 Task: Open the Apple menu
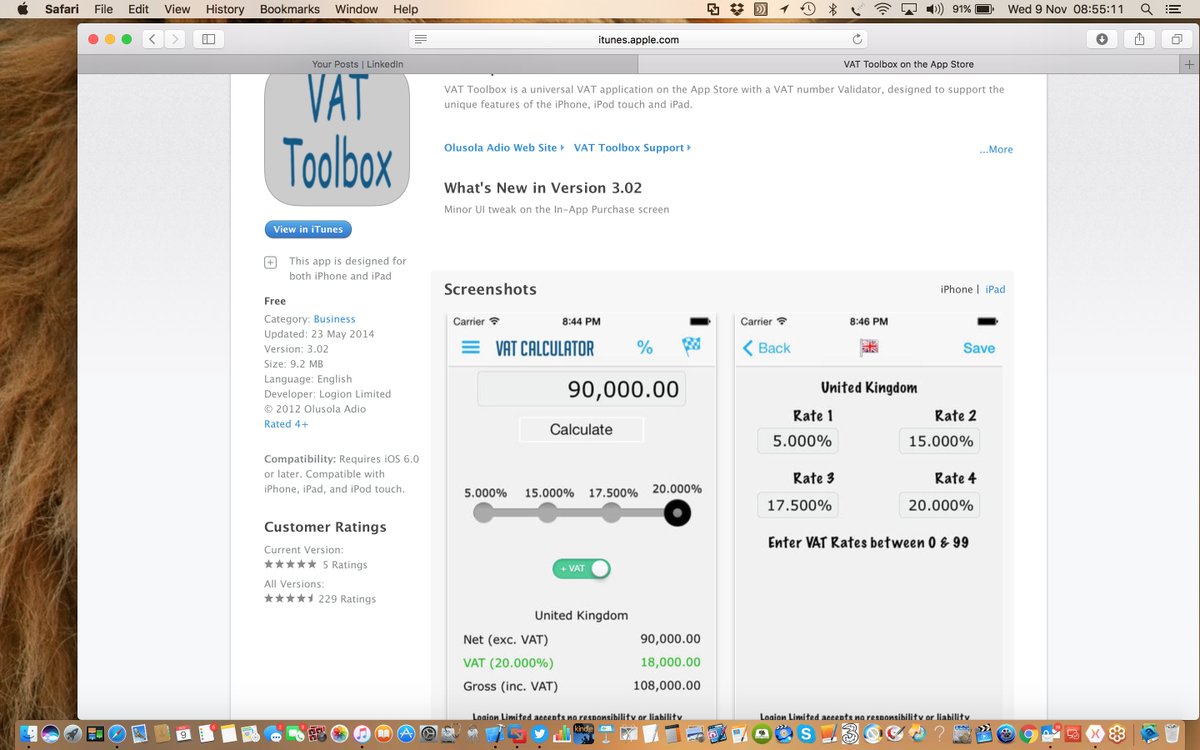(x=22, y=9)
